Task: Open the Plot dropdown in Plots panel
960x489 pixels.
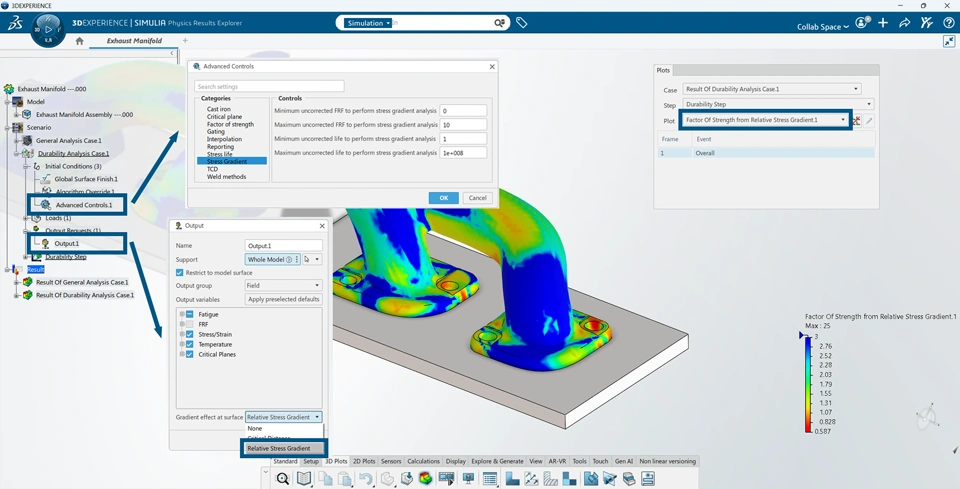Action: click(x=765, y=120)
